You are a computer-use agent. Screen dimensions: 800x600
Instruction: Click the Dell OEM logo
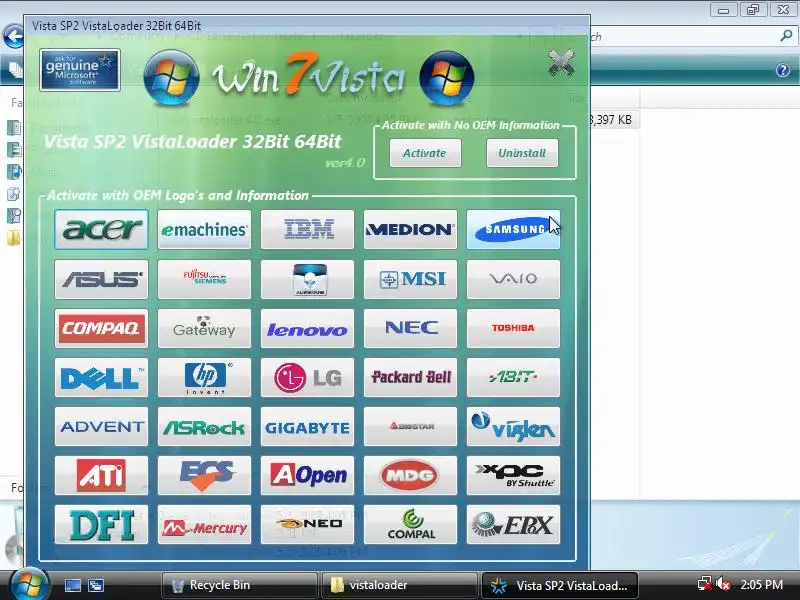(x=101, y=377)
